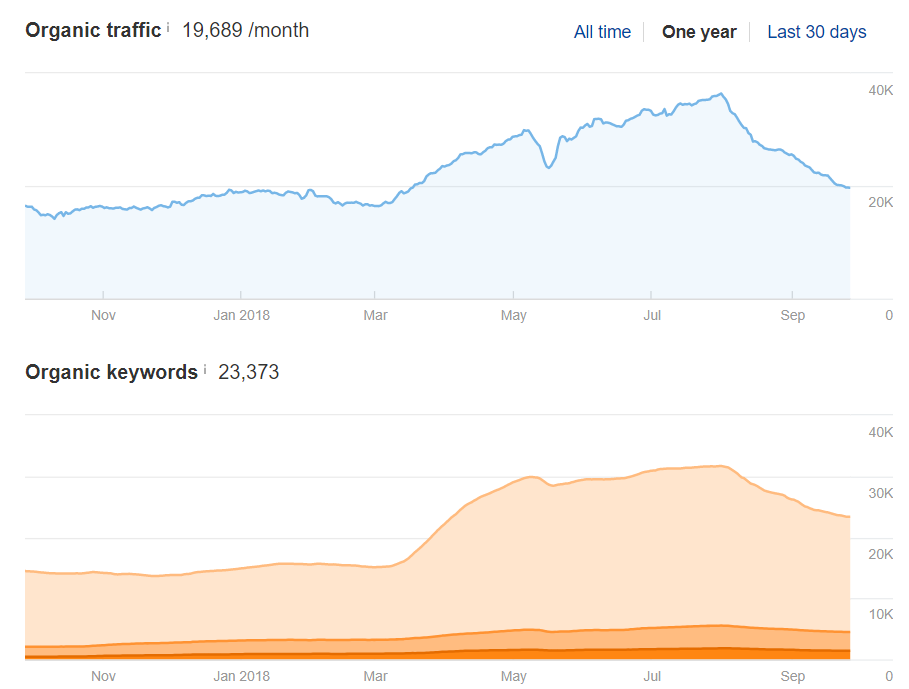The width and height of the screenshot is (909, 689).
Task: Open the Last 30 days view
Action: click(817, 32)
